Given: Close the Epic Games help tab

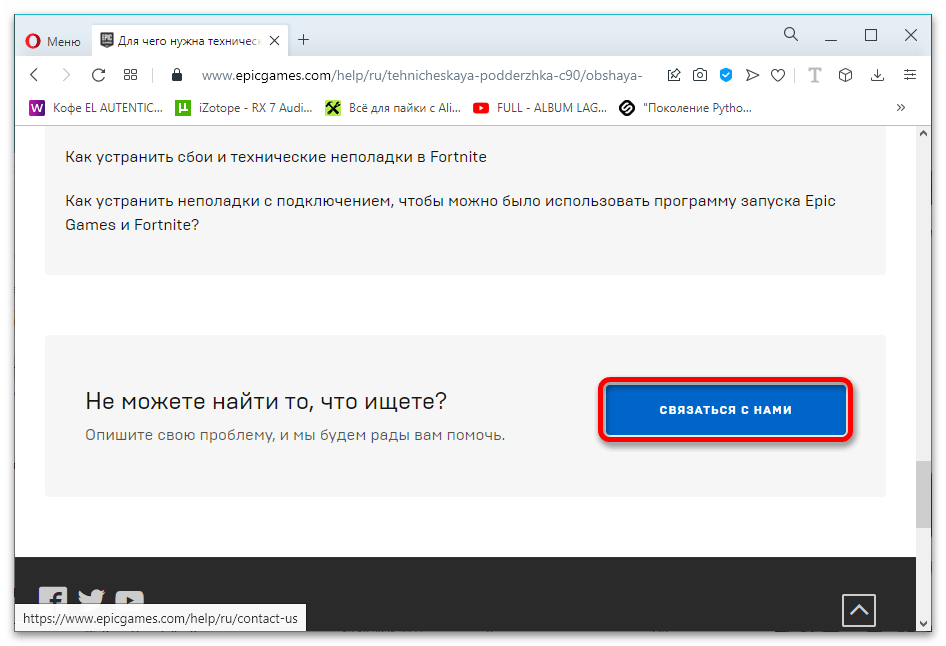Looking at the screenshot, I should pos(275,40).
